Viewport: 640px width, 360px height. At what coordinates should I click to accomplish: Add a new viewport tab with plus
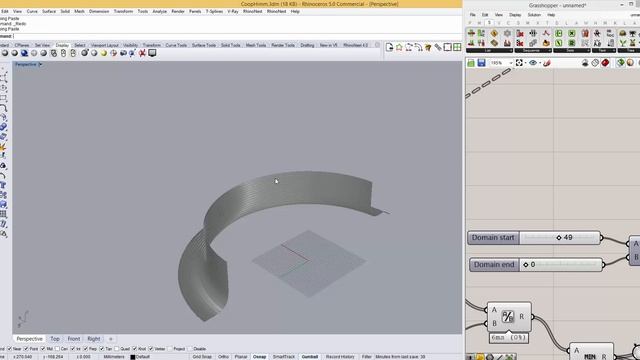point(111,339)
